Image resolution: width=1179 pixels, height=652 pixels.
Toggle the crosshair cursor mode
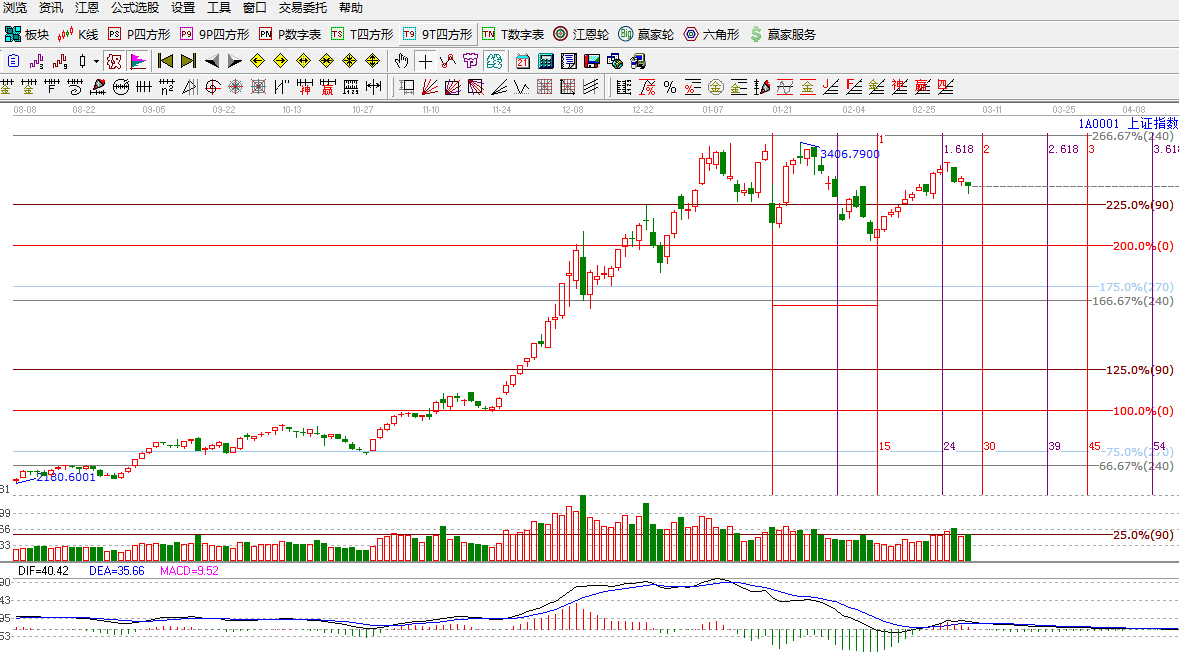tap(425, 61)
